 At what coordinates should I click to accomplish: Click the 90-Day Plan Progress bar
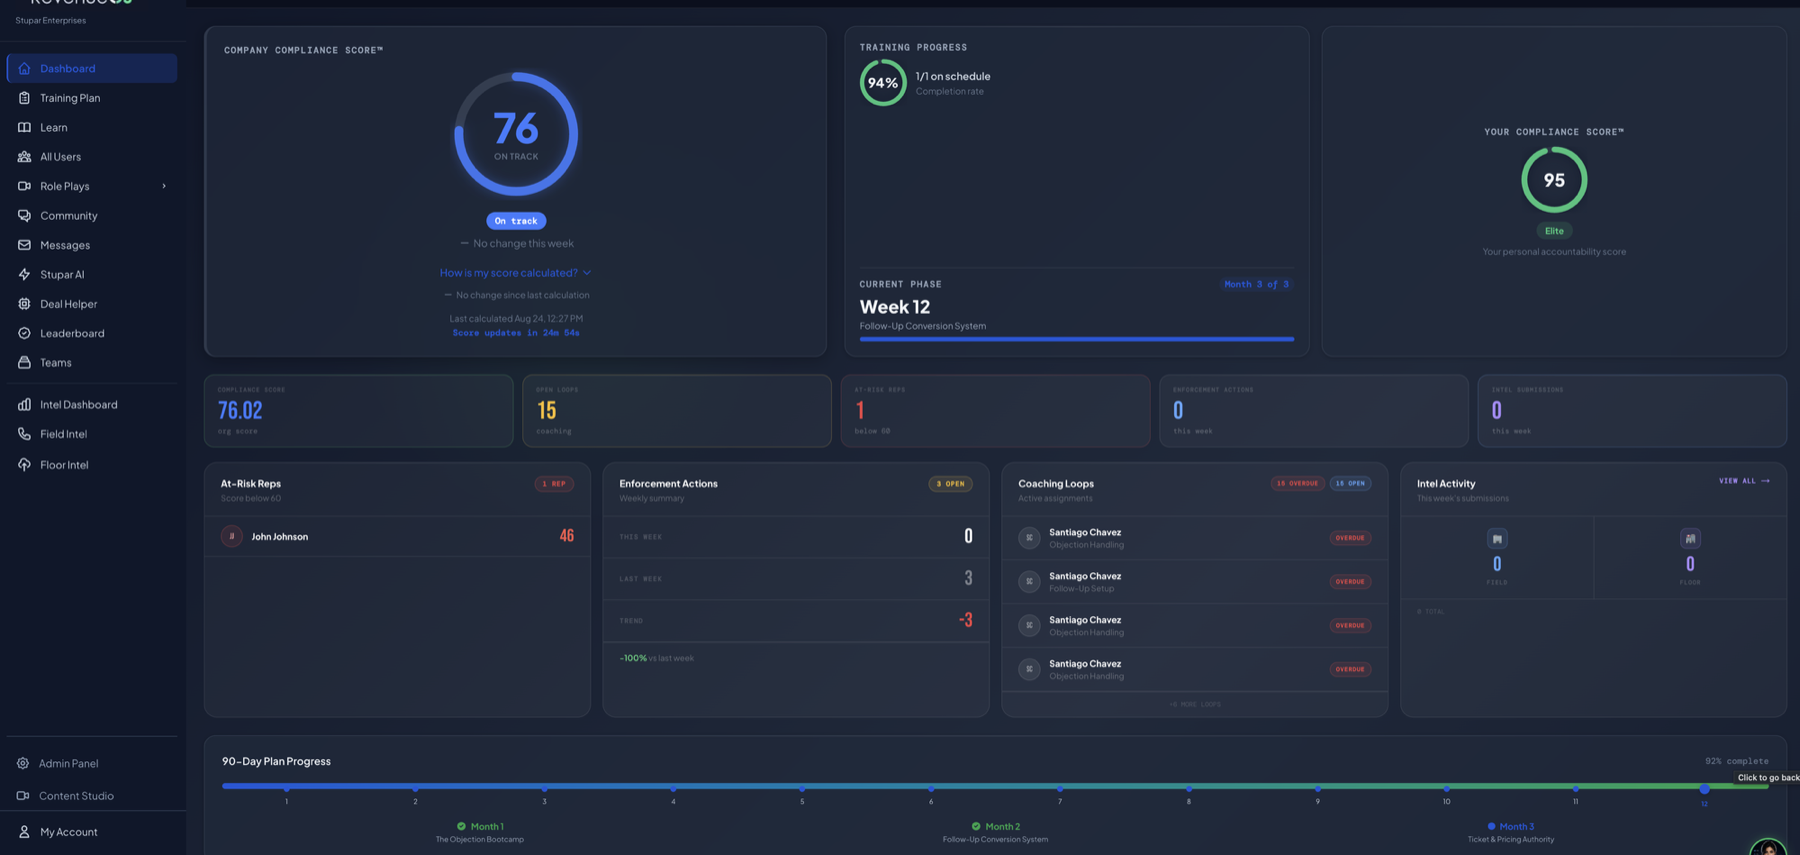click(995, 786)
